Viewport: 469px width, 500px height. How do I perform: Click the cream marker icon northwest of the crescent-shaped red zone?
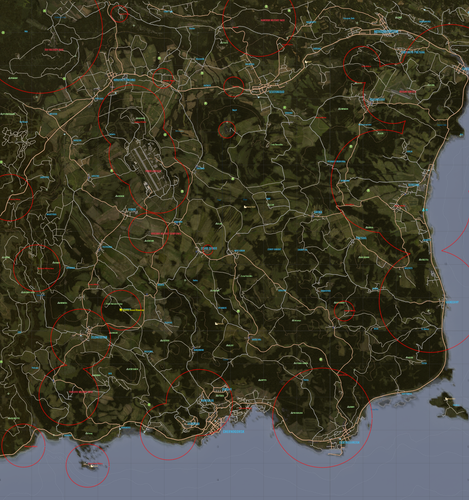(307, 62)
